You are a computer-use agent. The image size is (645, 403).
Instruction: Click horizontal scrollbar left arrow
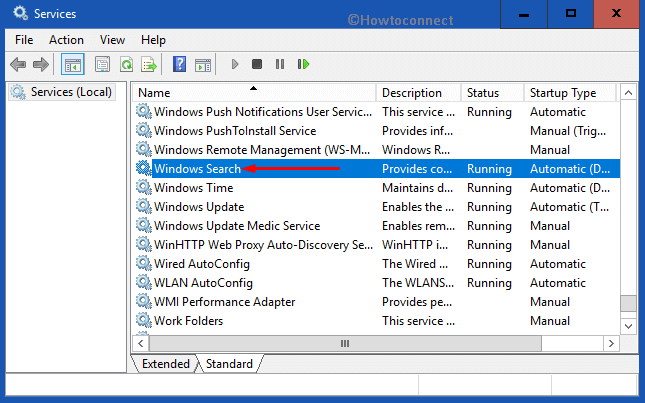coord(141,343)
